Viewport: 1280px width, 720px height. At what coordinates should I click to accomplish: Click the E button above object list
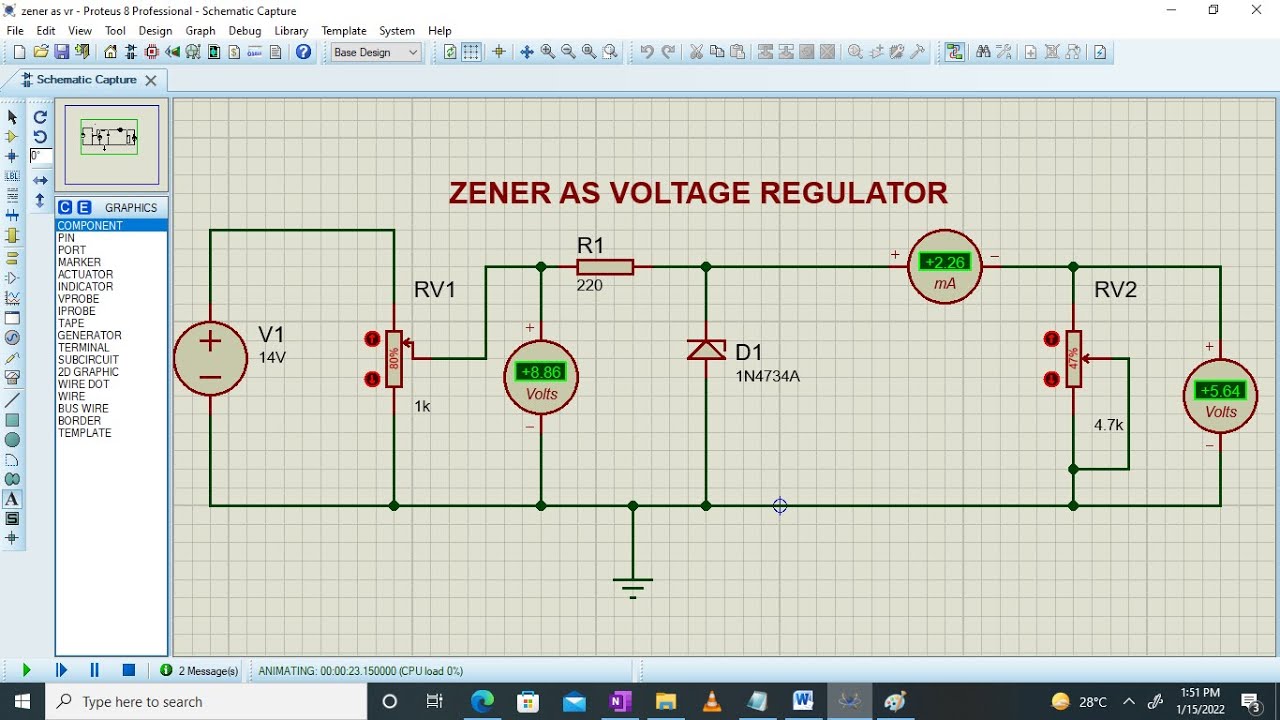(x=84, y=207)
